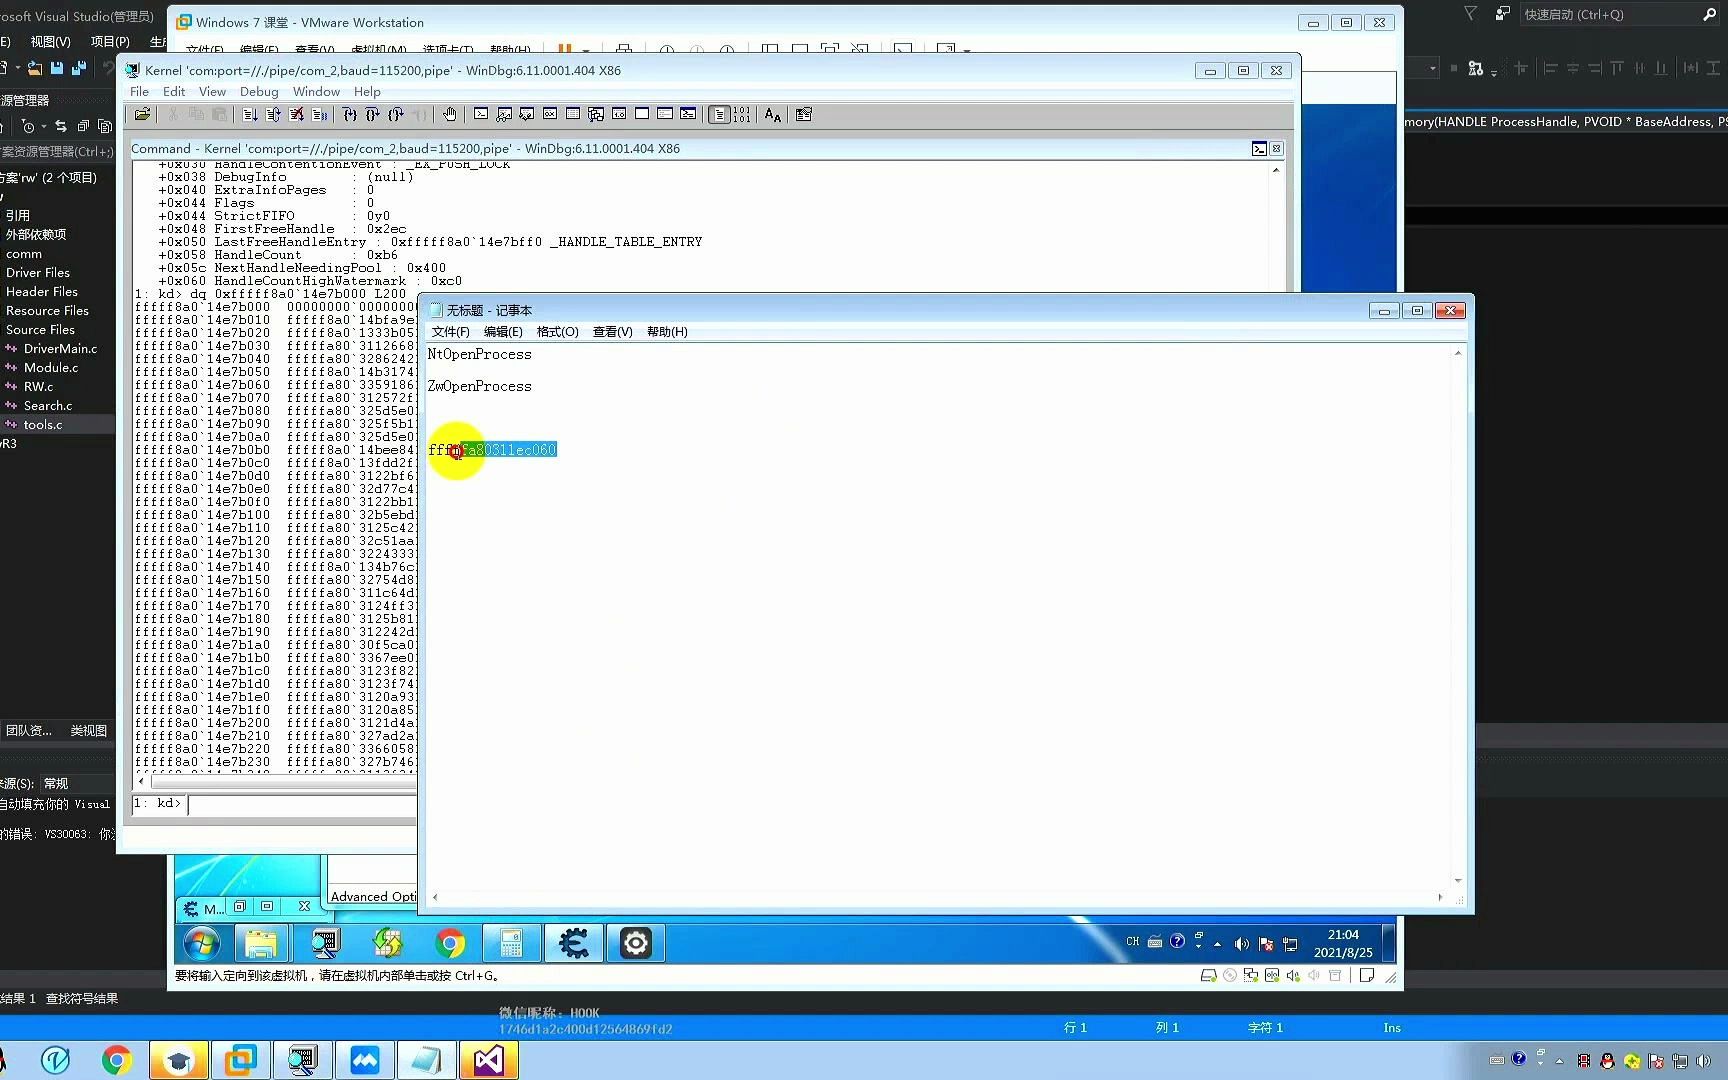Image resolution: width=1728 pixels, height=1080 pixels.
Task: Switch to 类视图 tab in Visual Studio
Action: click(x=88, y=731)
